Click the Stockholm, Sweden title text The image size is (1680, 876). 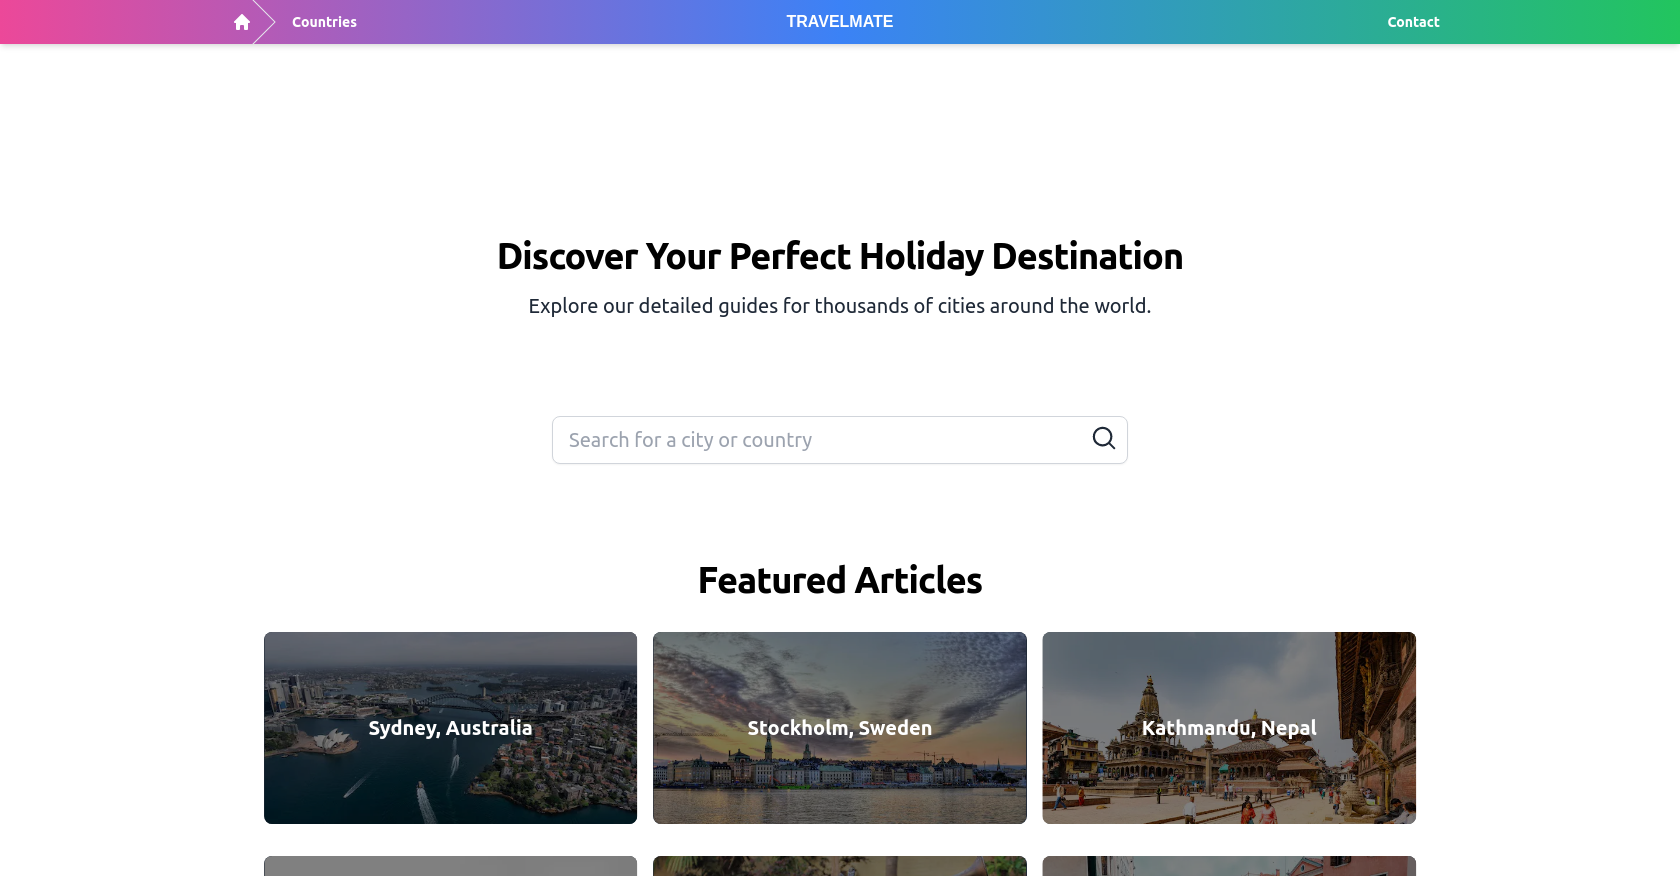point(840,728)
